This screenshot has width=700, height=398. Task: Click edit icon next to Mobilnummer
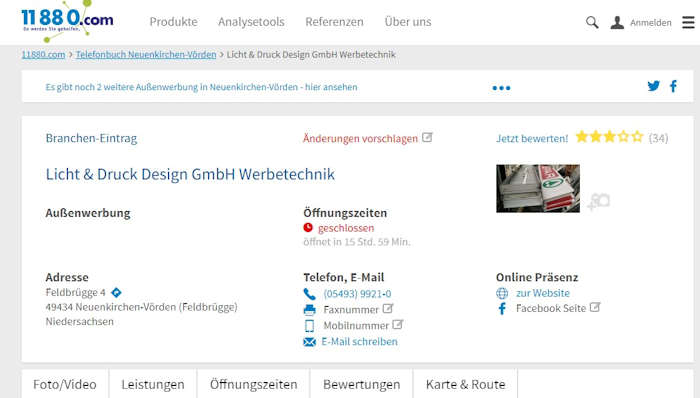point(397,324)
